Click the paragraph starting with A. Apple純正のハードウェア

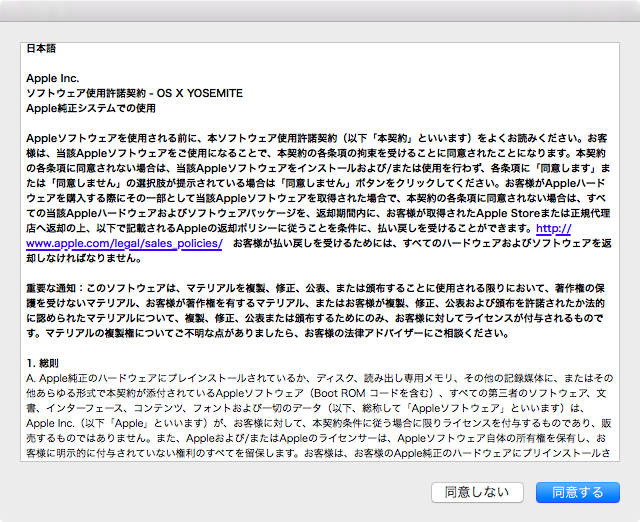(319, 415)
